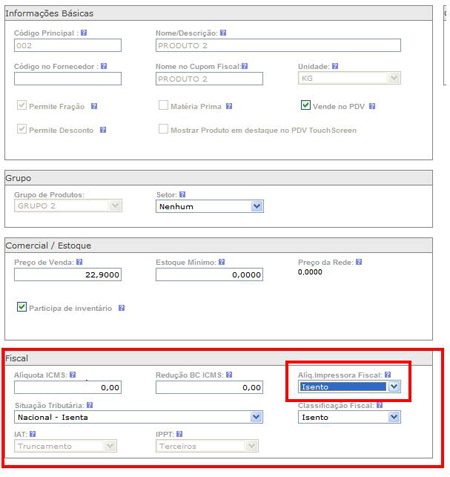
Task: Open help icon beside Código Principal
Action: pos(84,33)
